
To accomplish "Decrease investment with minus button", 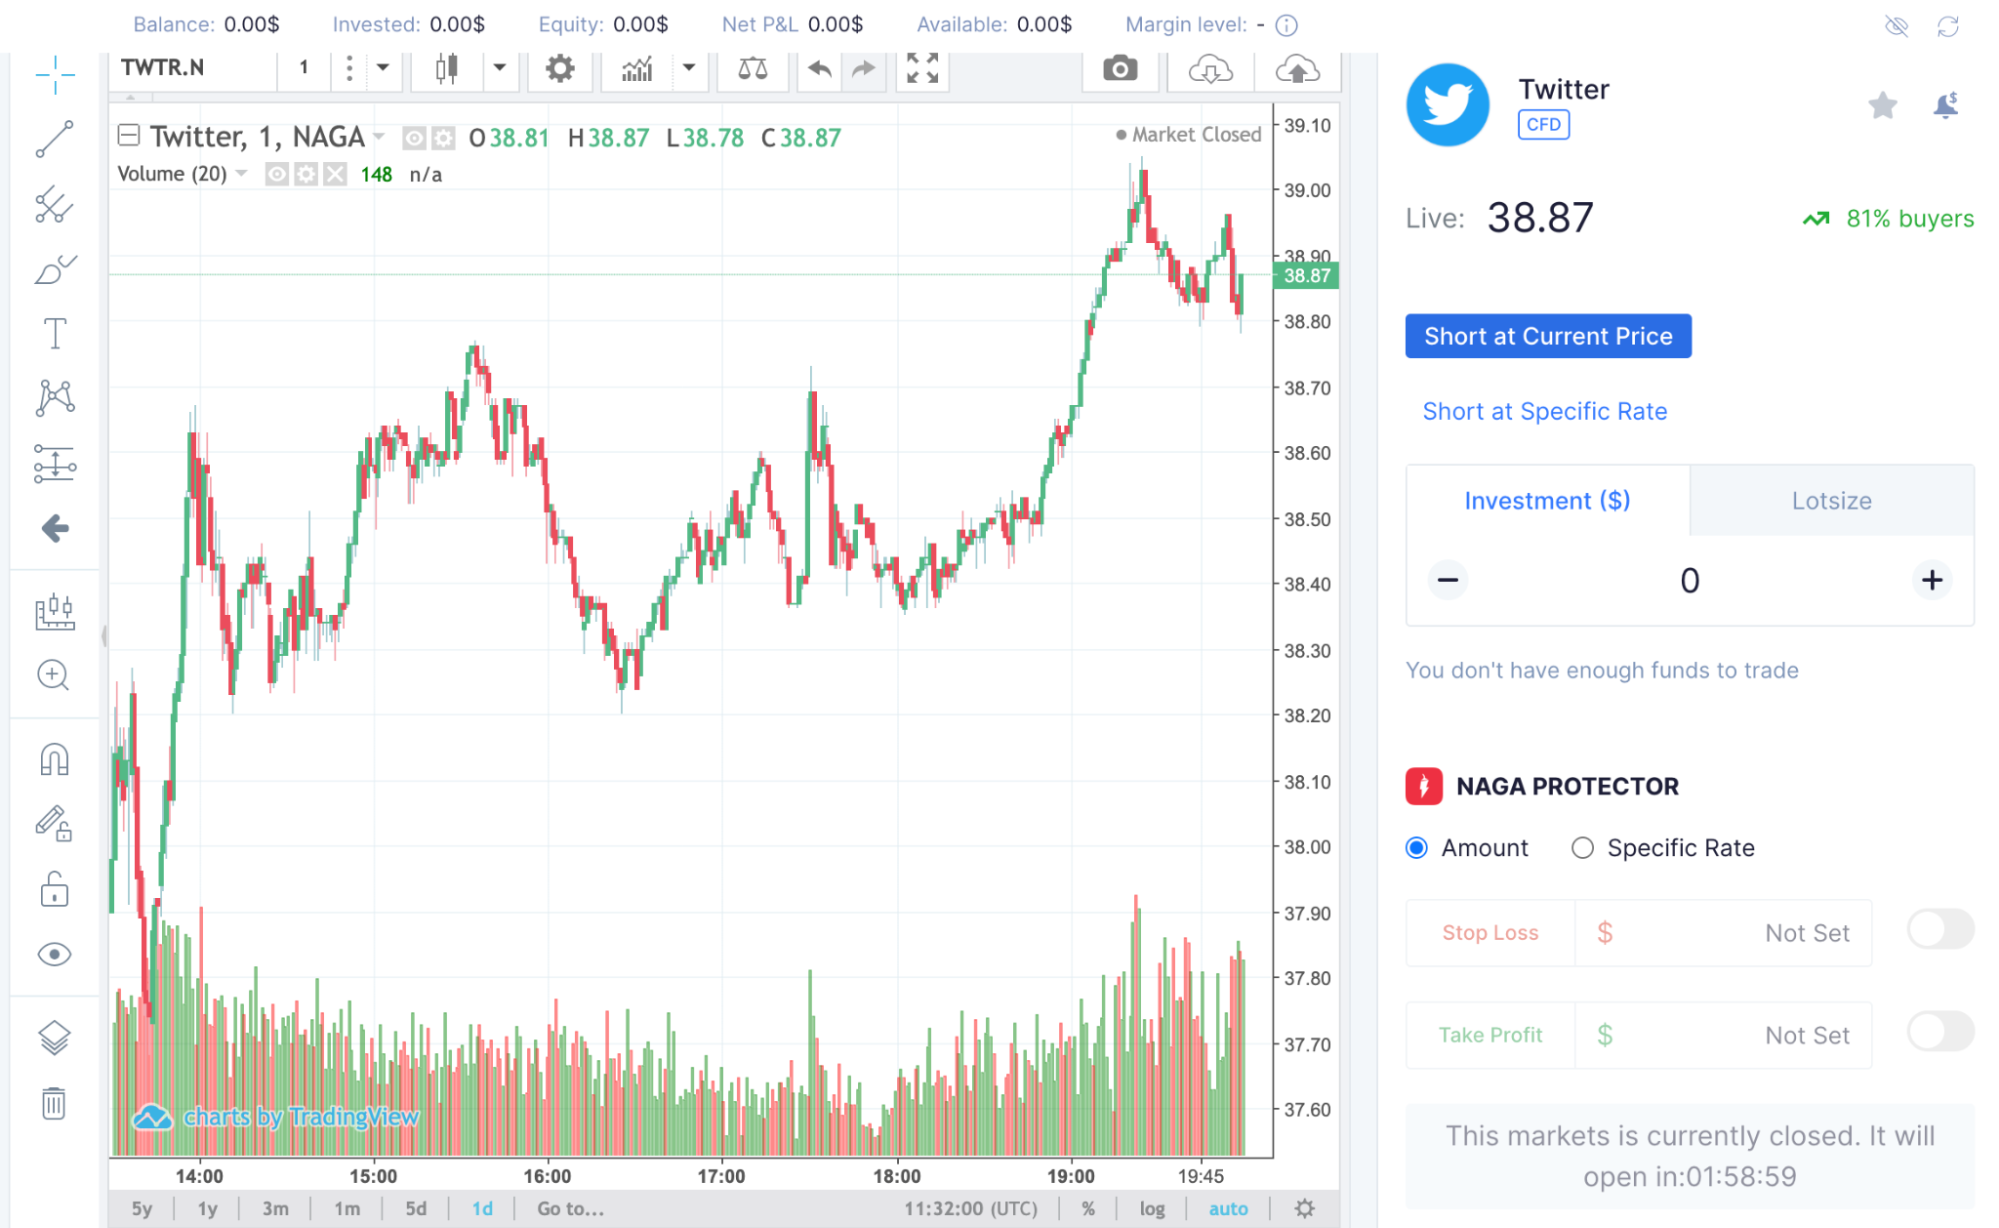I will (x=1447, y=580).
